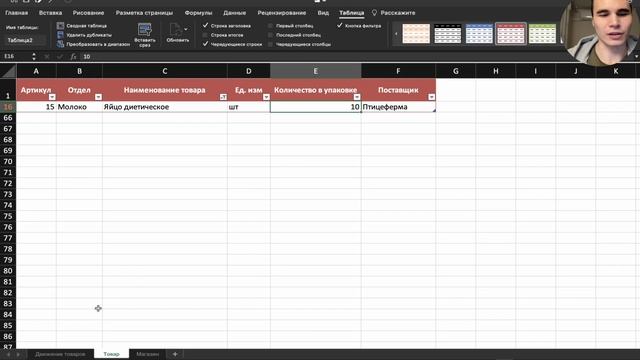Click the confirm entry checkmark in formula bar
This screenshot has height=360, width=640.
pos(60,57)
